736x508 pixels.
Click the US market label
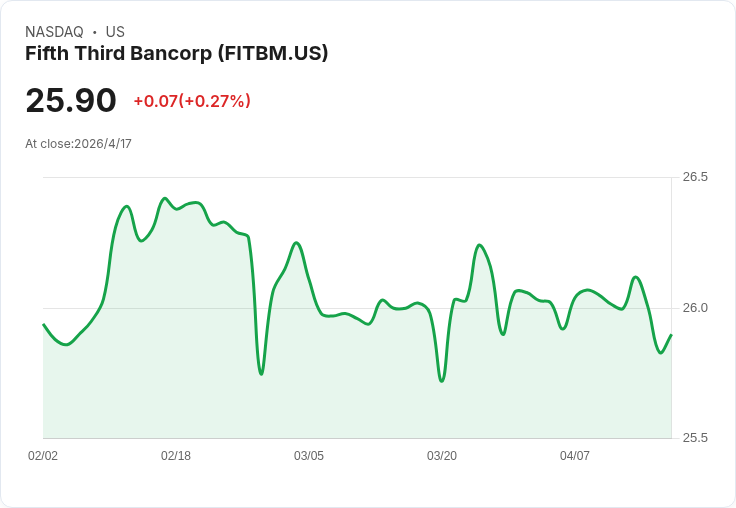click(115, 32)
